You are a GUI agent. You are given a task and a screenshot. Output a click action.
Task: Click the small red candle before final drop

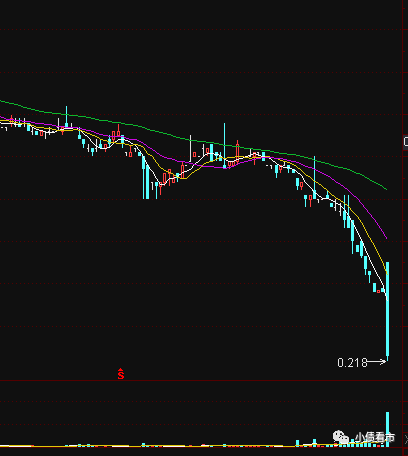click(x=378, y=291)
